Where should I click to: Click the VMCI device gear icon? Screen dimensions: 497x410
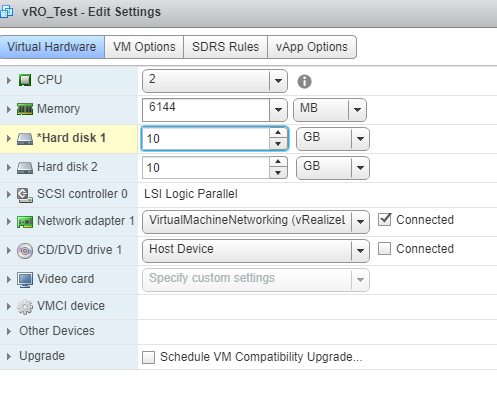tap(25, 307)
